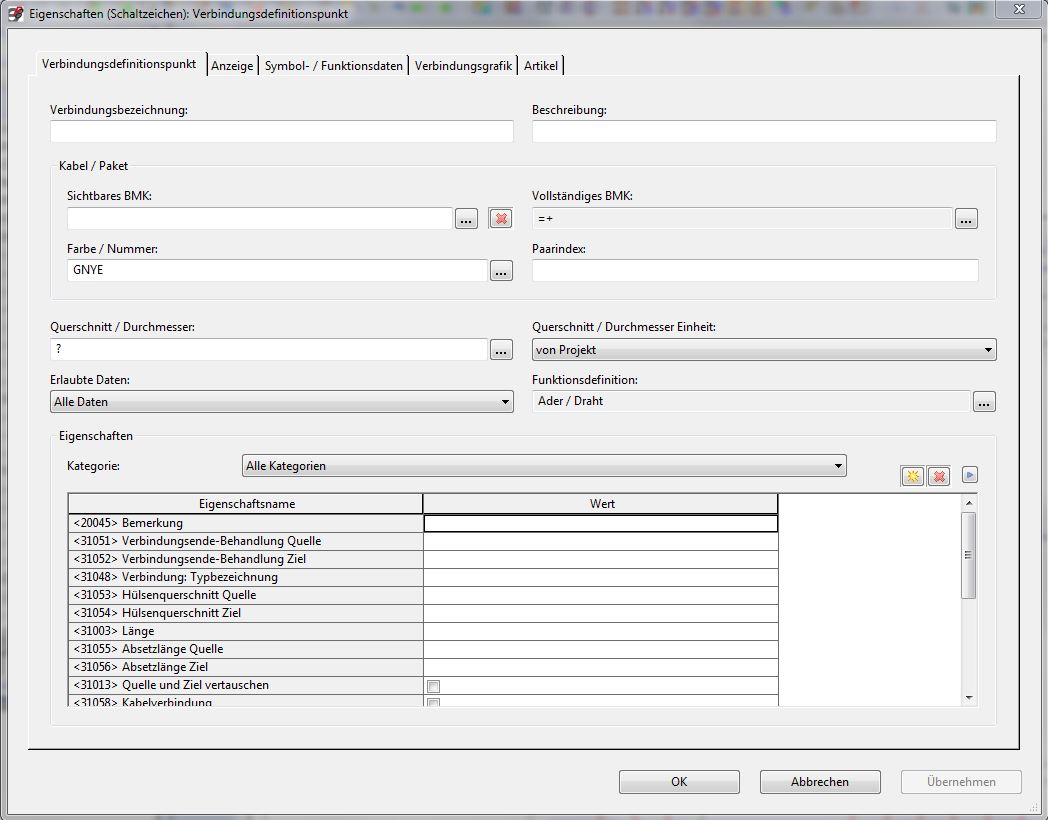Screen dimensions: 1048x820
Task: Click the Farbe / Nummer field containing GNYE
Action: 277,271
